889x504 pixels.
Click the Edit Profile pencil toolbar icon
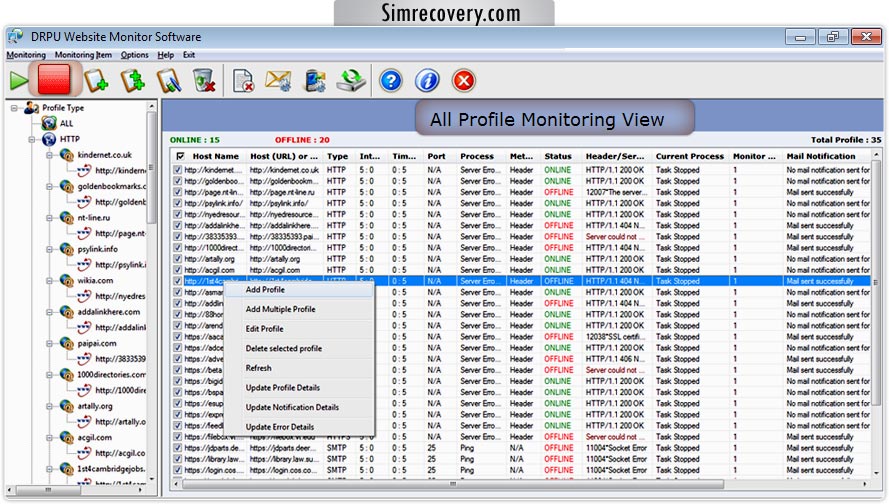[169, 81]
